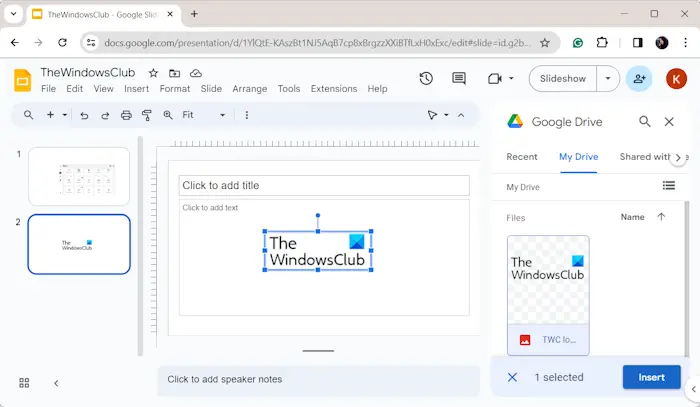Open the Format menu
The image size is (700, 407).
(x=175, y=89)
